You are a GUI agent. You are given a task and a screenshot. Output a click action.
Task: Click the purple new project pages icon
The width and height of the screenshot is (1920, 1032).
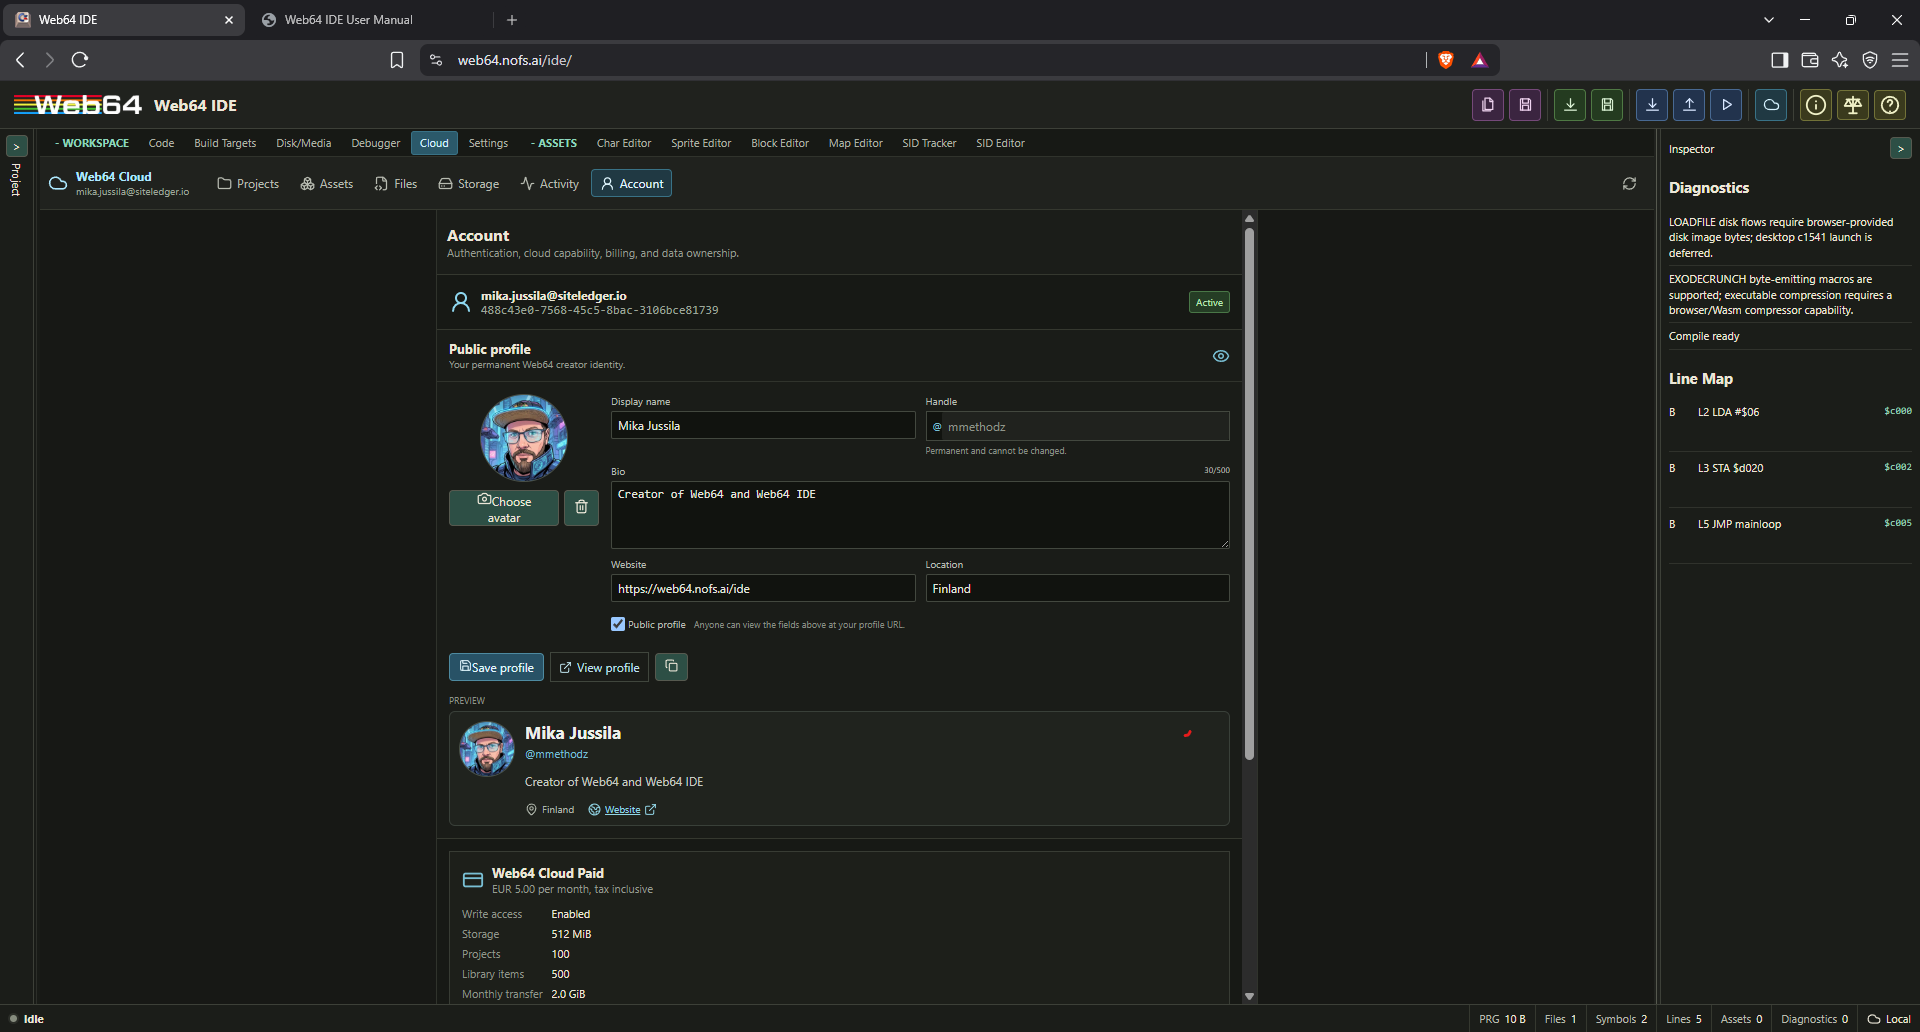click(1488, 105)
